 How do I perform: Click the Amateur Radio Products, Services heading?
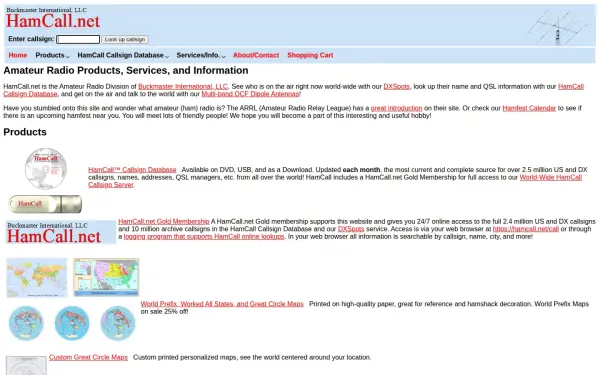[x=126, y=70]
